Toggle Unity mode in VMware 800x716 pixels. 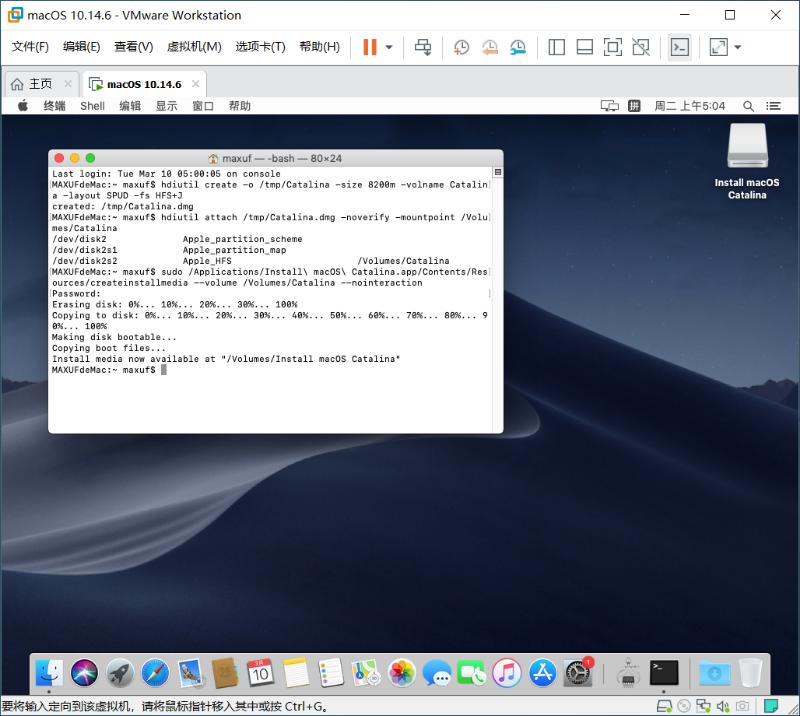point(639,46)
